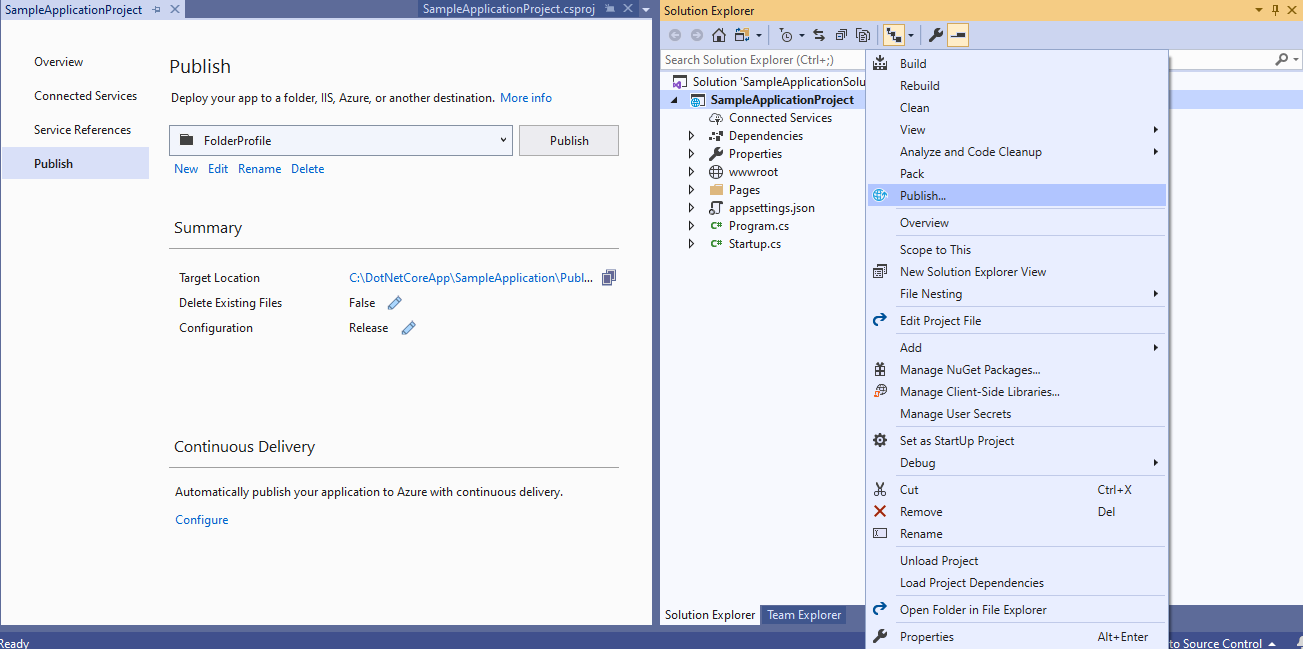
Task: Open Pending Changes Filter clock icon
Action: point(787,36)
